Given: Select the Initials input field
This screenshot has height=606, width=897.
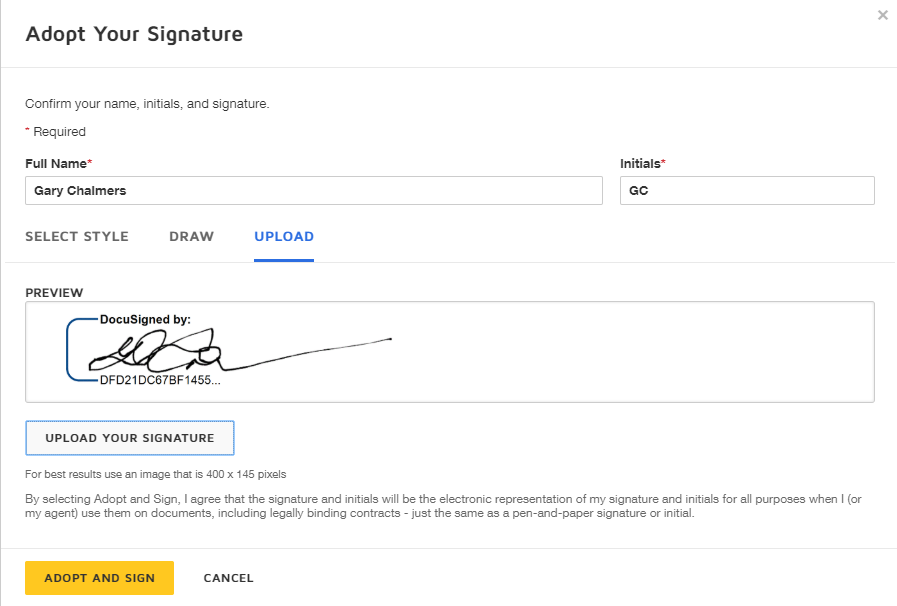Looking at the screenshot, I should (x=746, y=190).
